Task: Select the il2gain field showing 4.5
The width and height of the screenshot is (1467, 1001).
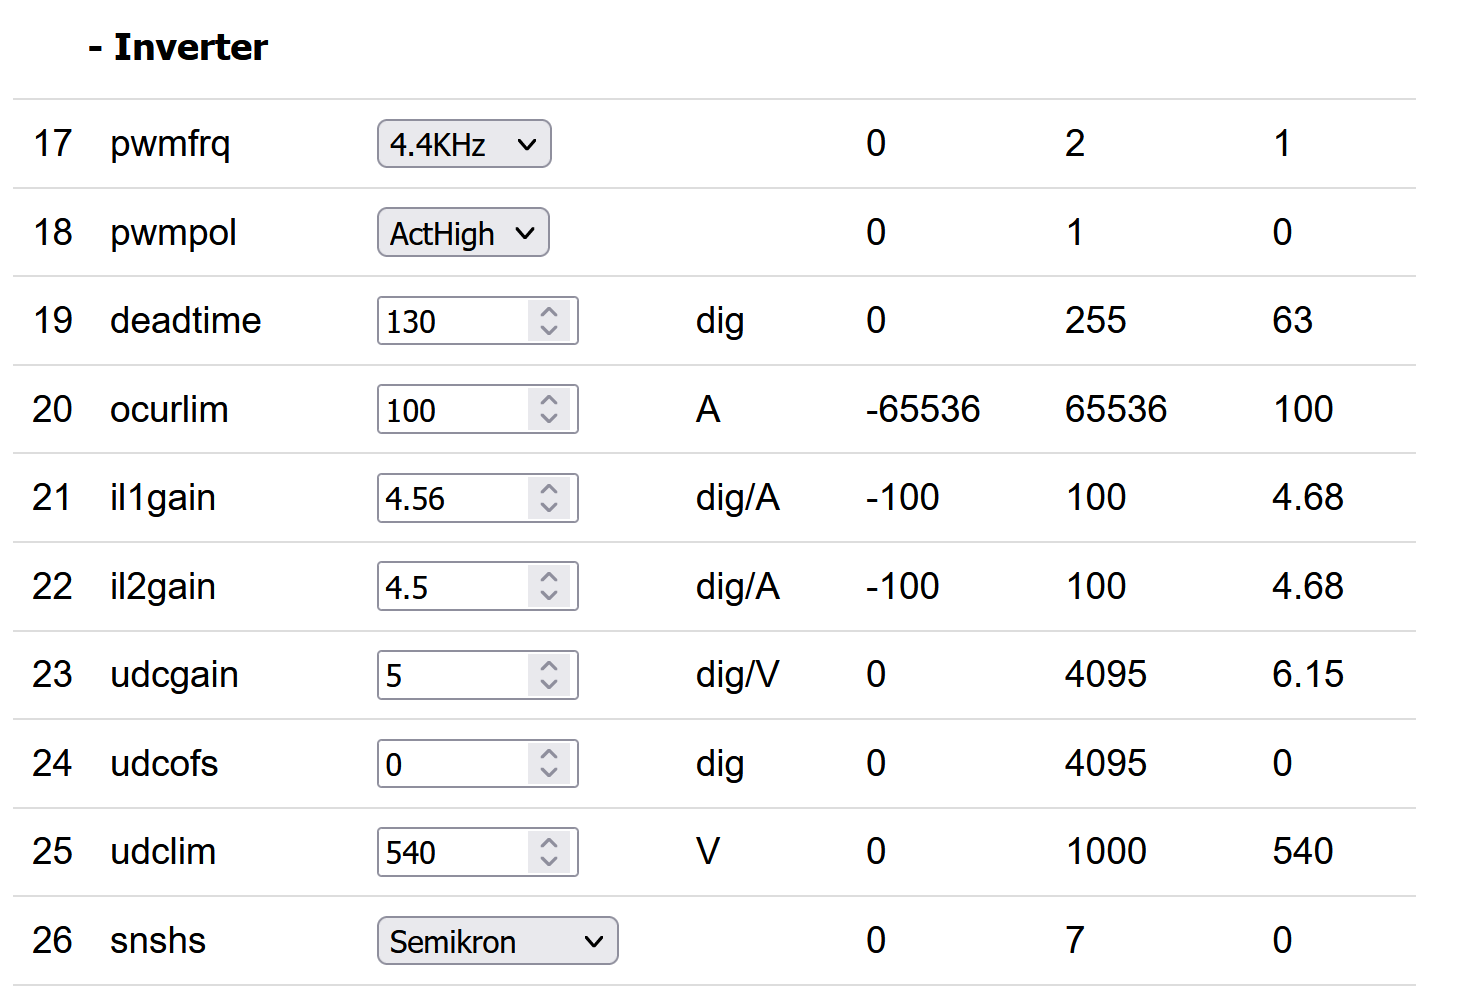Action: coord(452,587)
